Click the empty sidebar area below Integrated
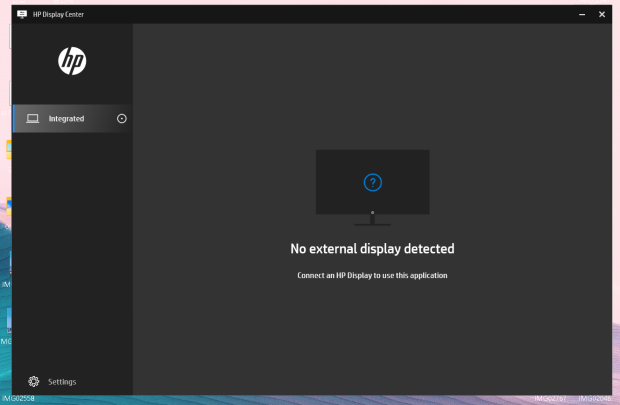620x405 pixels. point(72,250)
